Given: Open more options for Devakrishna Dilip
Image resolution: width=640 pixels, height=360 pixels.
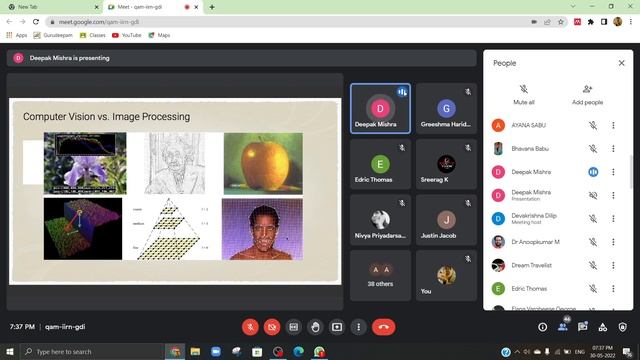Looking at the screenshot, I should [x=613, y=219].
